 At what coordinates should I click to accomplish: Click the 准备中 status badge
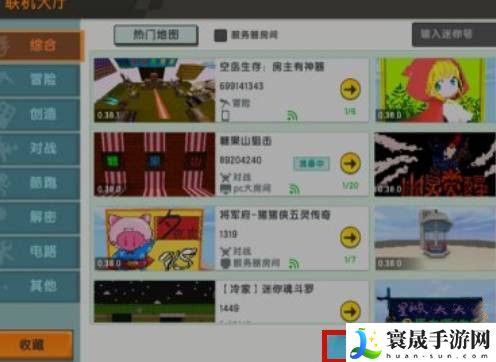[x=311, y=163]
